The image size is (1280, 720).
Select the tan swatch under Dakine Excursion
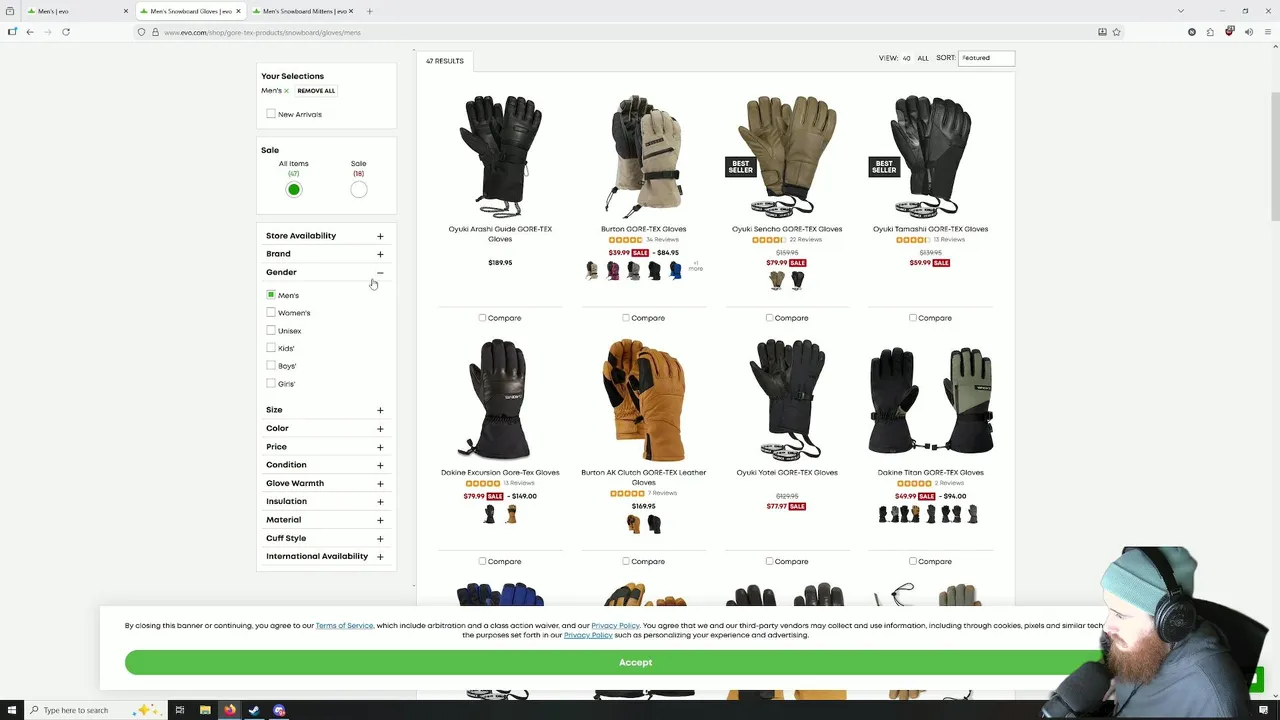(x=511, y=514)
